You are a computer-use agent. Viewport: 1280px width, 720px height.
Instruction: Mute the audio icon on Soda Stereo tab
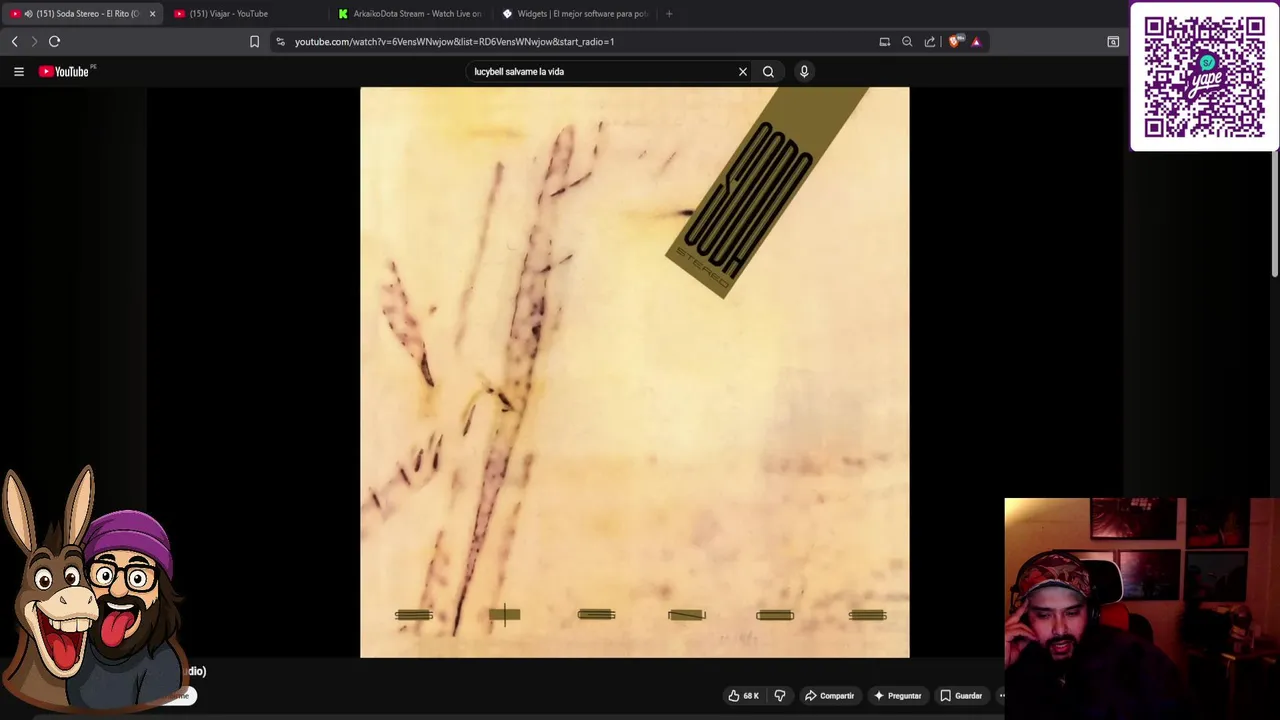pos(28,14)
